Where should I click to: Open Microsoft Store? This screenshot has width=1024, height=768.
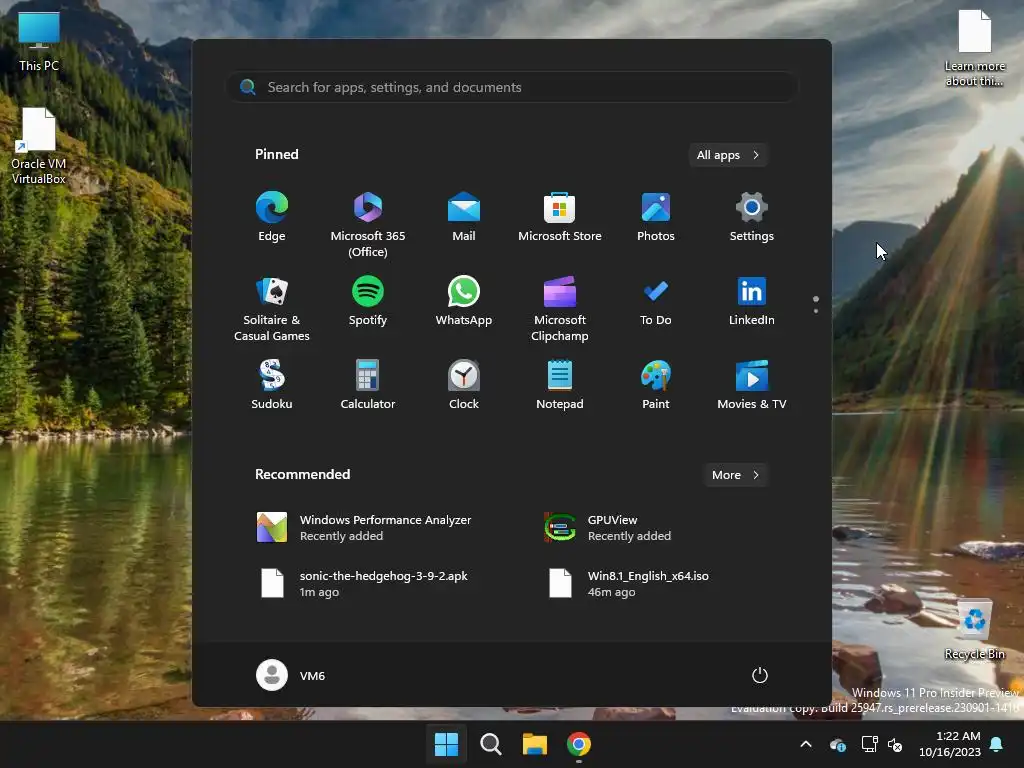tap(560, 217)
